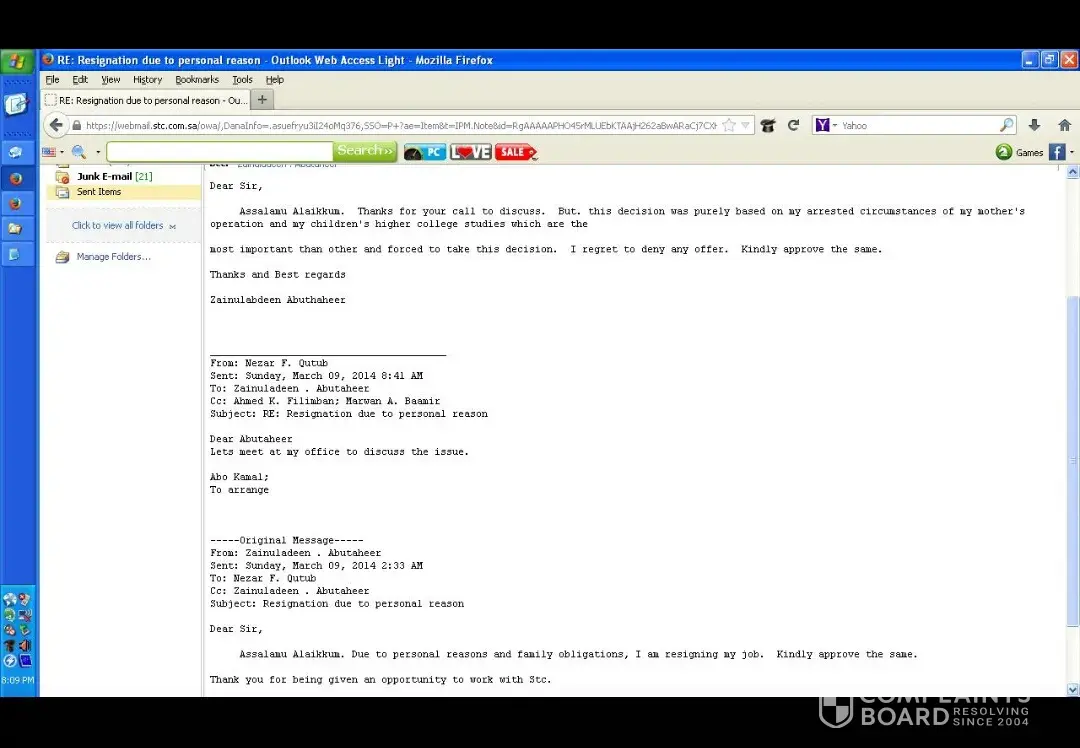Click the Manage Folders icon

point(63,257)
